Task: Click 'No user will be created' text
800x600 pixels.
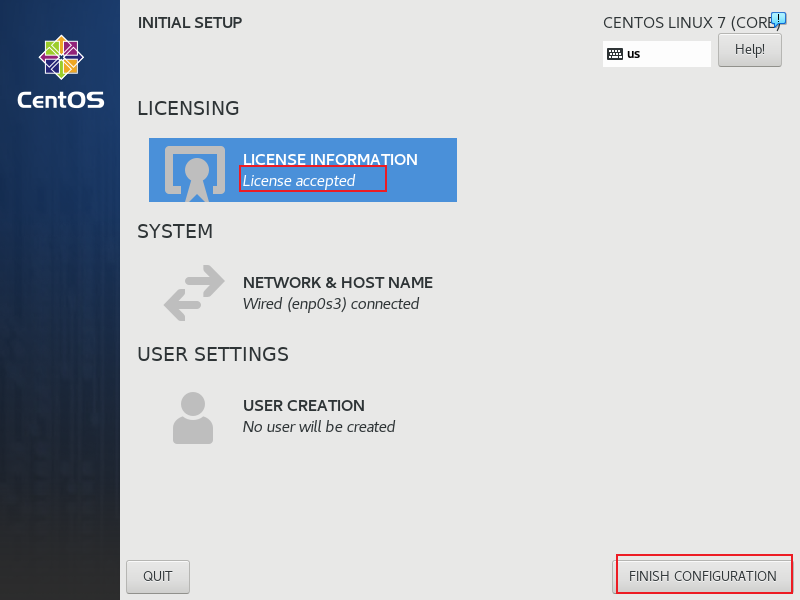Action: (319, 427)
